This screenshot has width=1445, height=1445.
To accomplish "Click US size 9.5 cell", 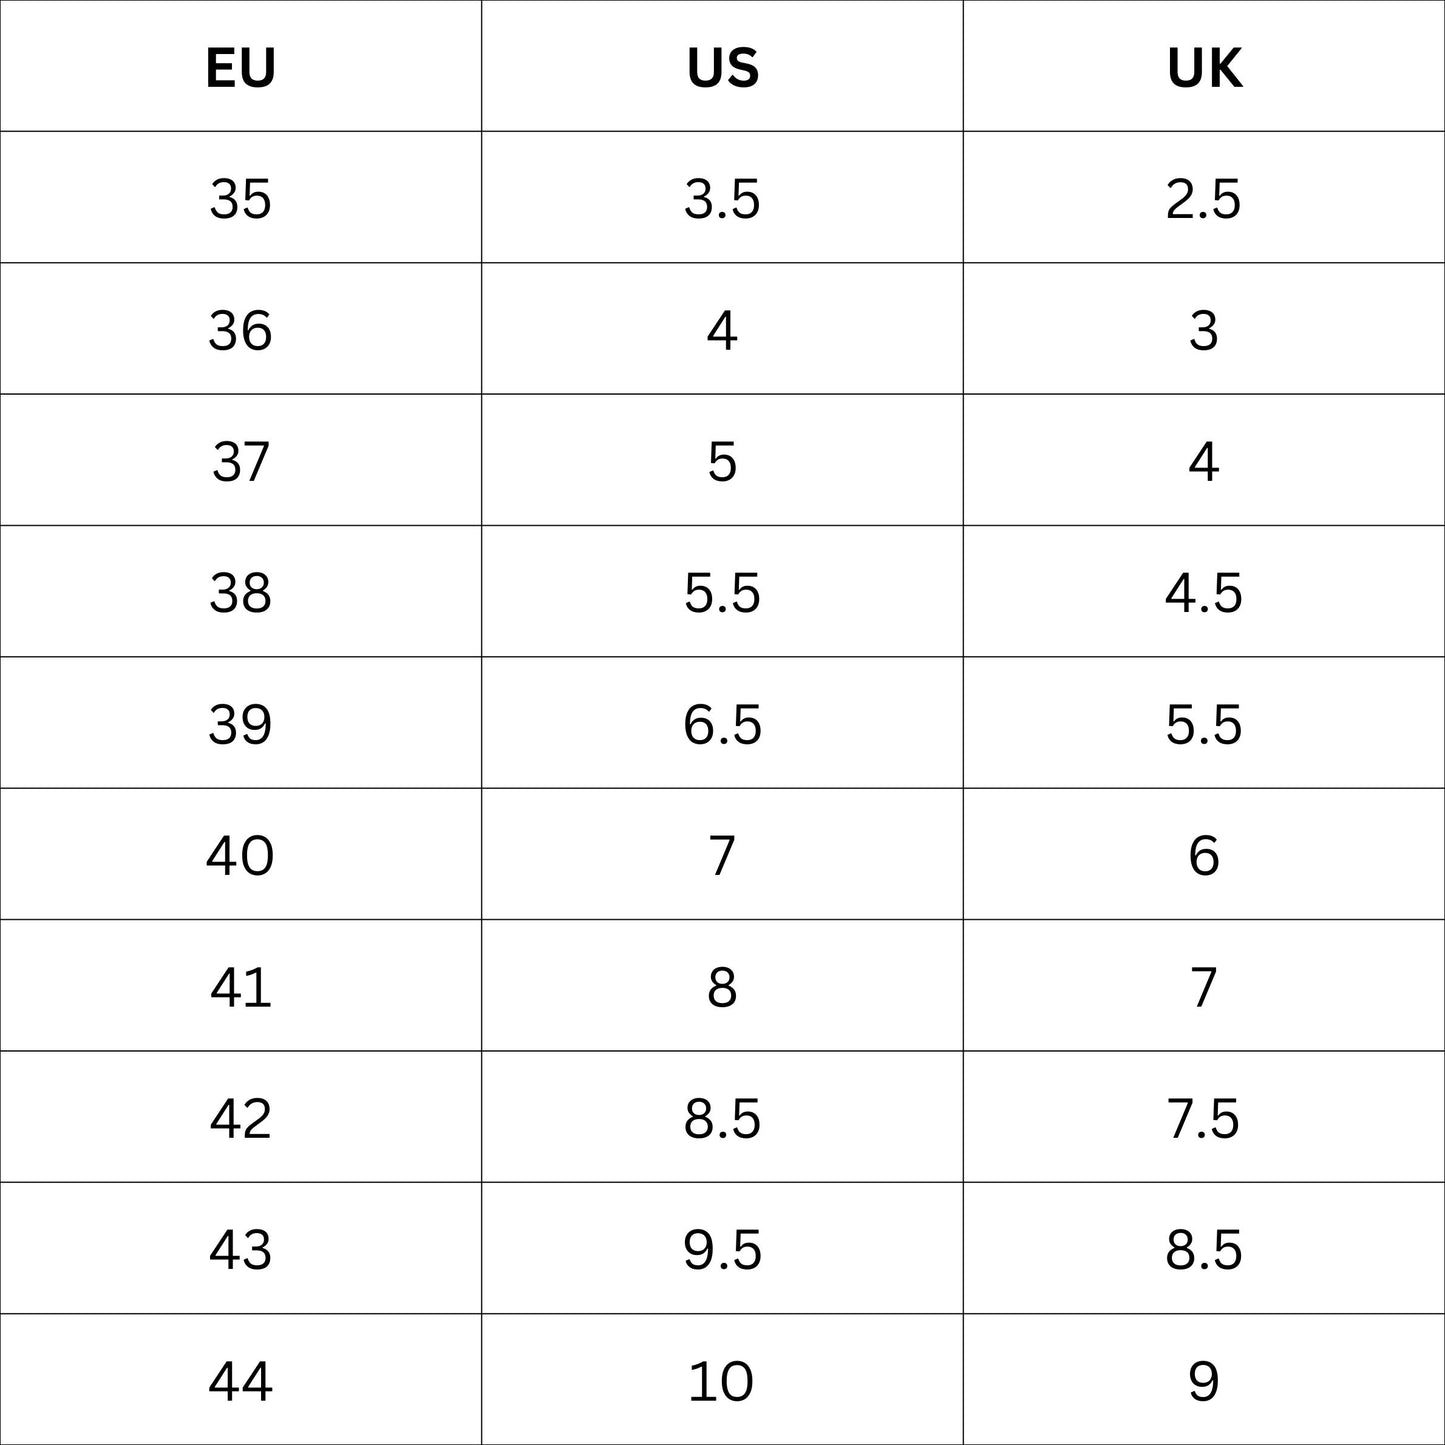I will pyautogui.click(x=722, y=1249).
